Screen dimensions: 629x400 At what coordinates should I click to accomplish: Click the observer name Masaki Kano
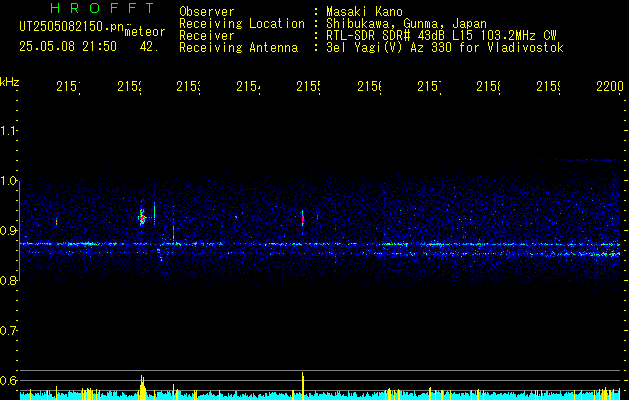(x=364, y=11)
